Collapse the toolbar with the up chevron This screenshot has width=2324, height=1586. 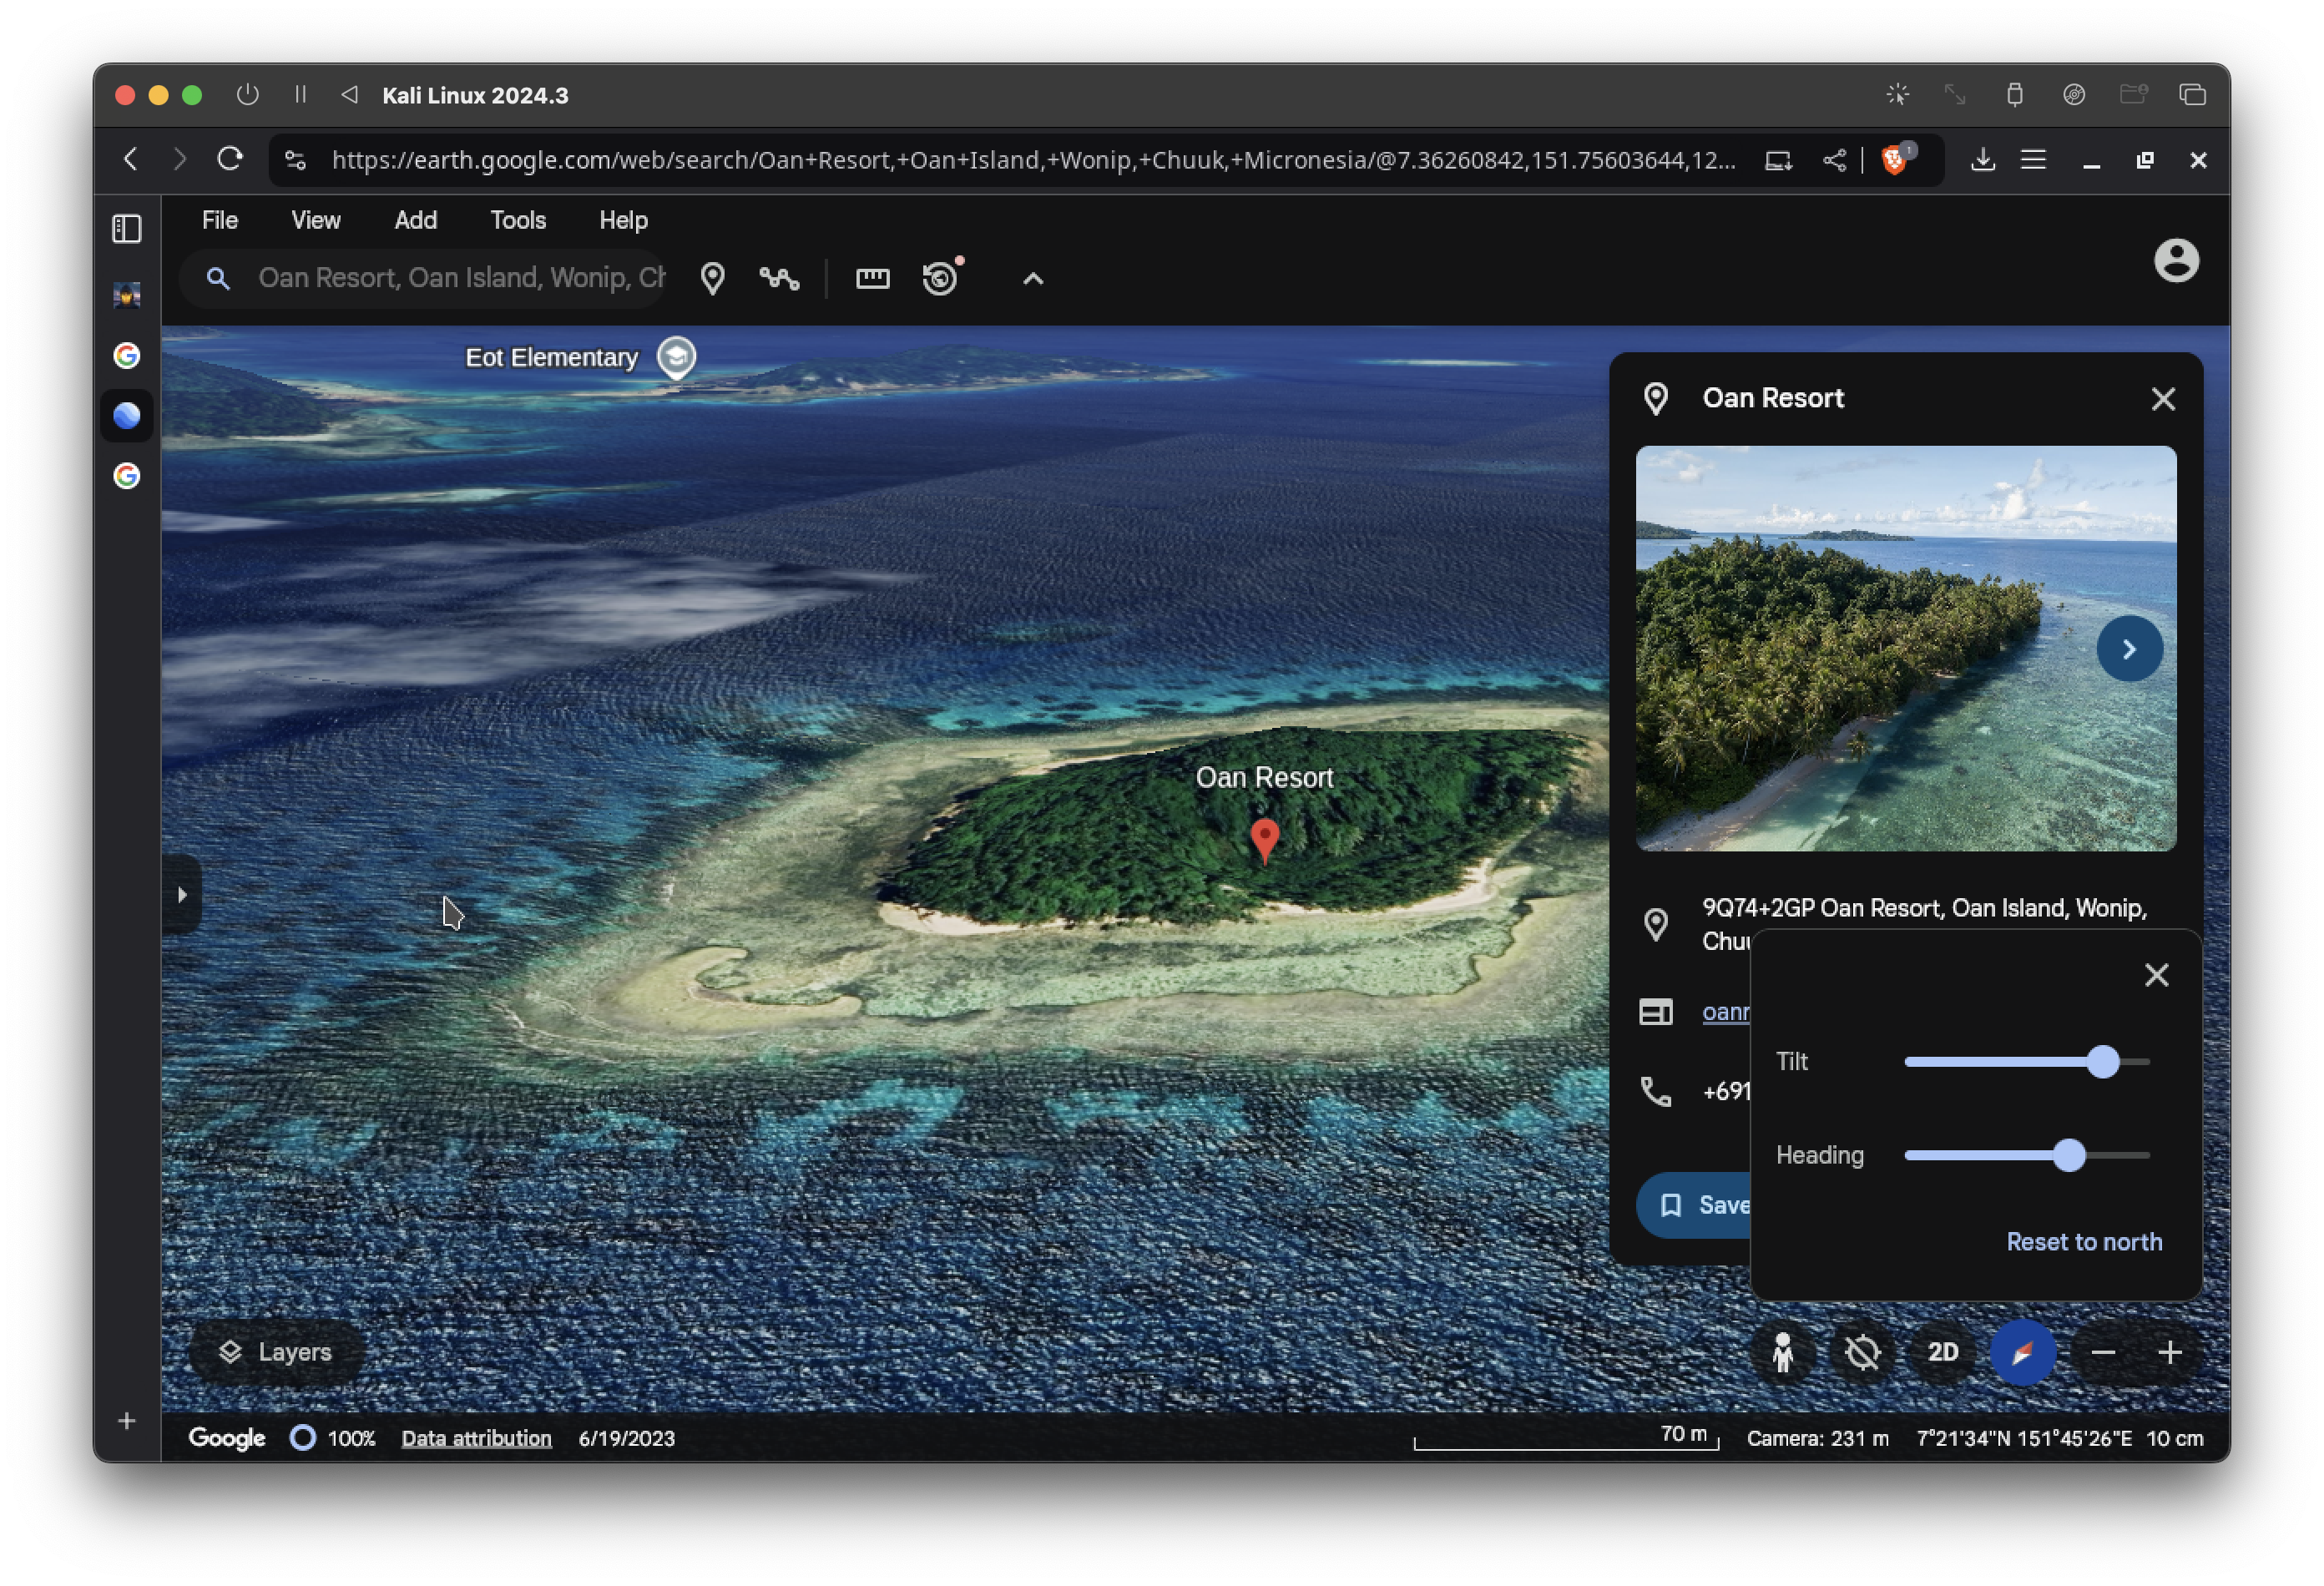[x=1033, y=279]
